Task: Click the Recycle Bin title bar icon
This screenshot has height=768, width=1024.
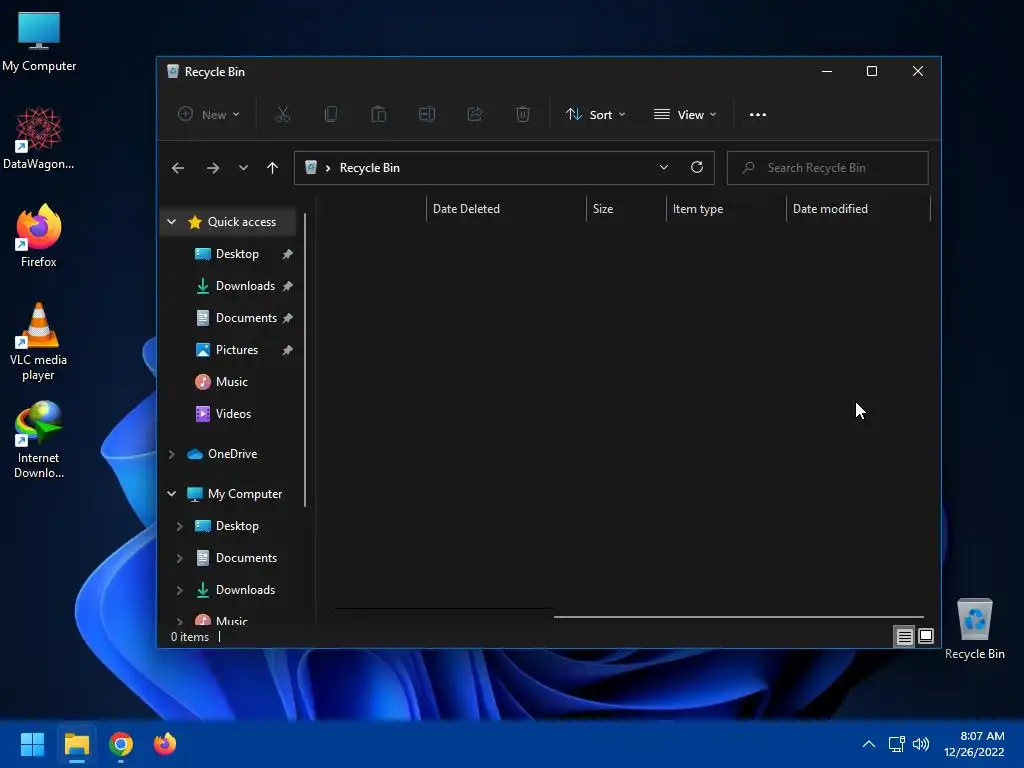Action: pyautogui.click(x=173, y=71)
